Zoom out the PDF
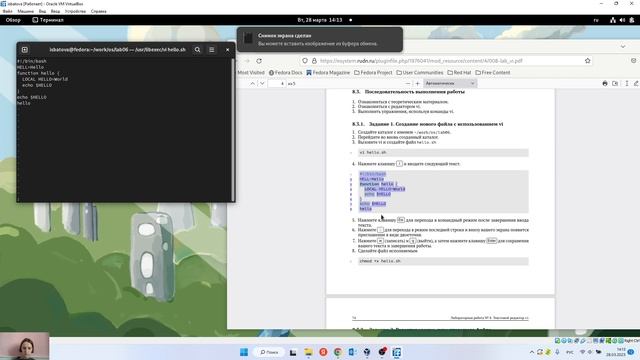Viewport: 640px width, 360px height. click(x=408, y=84)
